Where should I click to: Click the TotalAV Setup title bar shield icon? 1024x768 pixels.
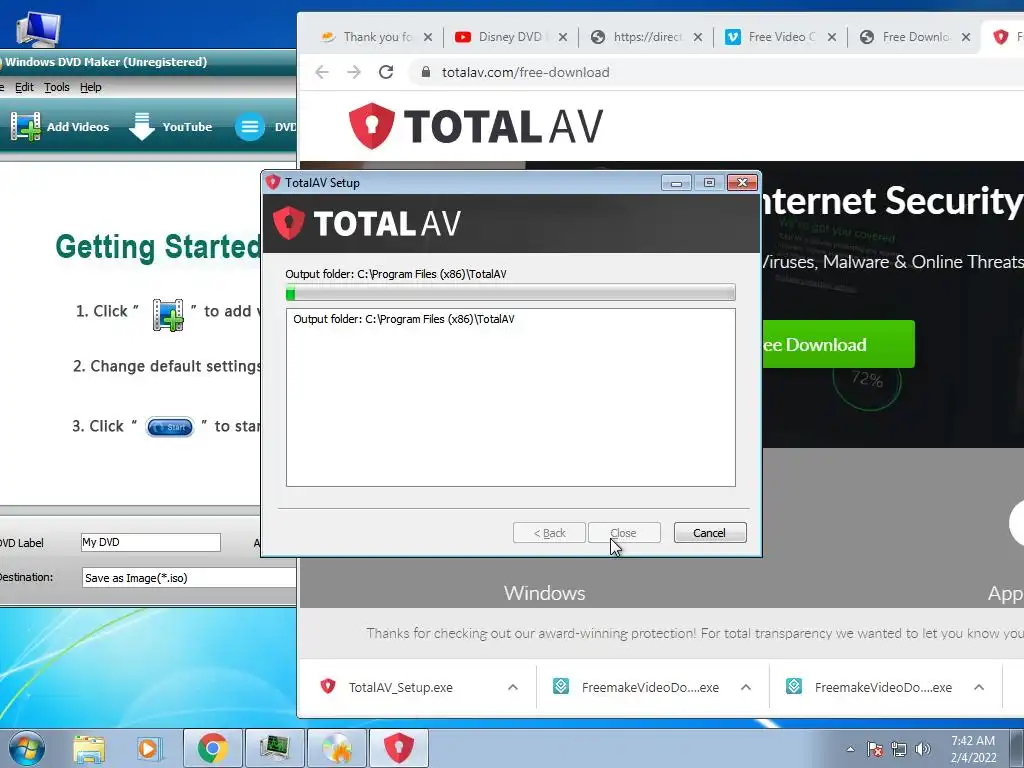pyautogui.click(x=273, y=182)
